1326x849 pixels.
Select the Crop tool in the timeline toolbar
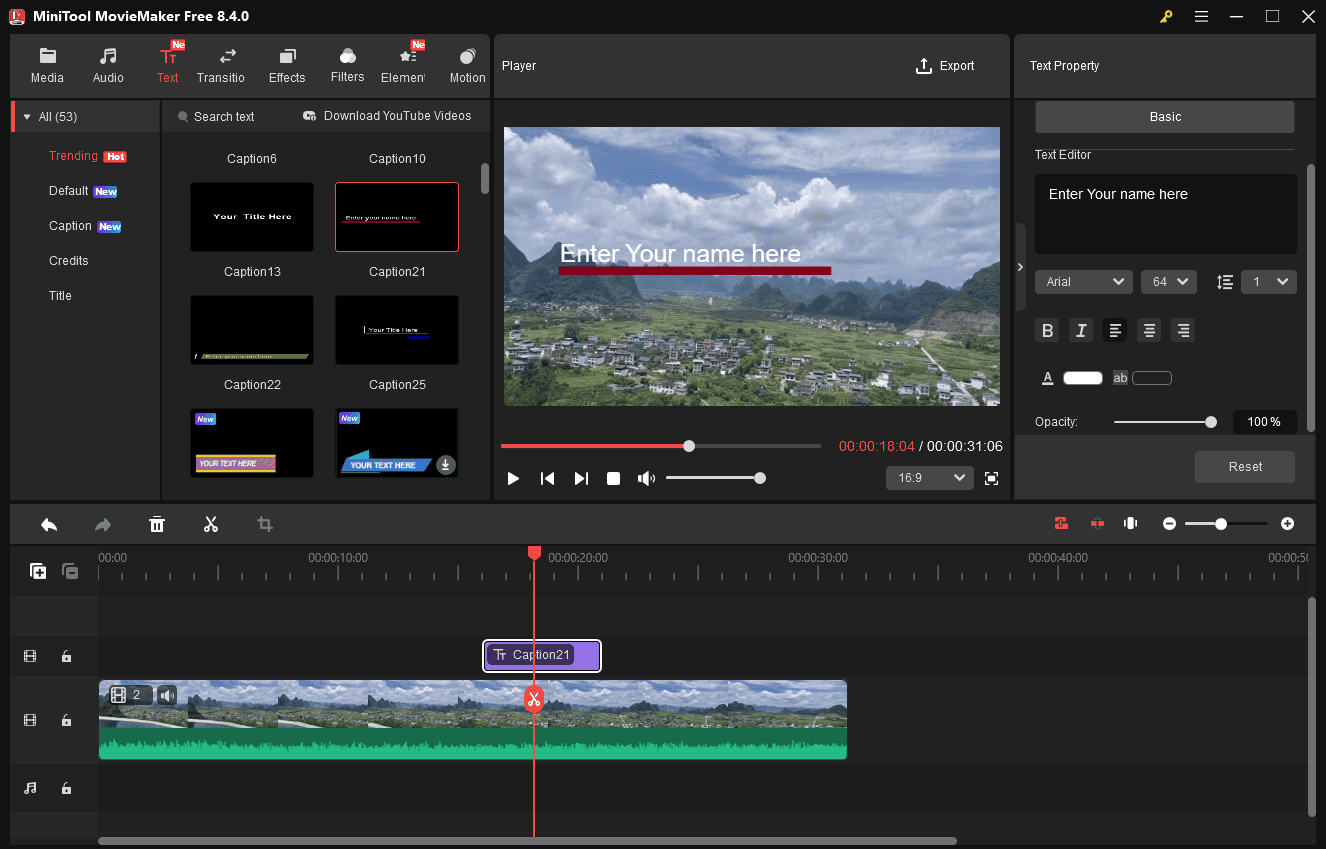264,523
